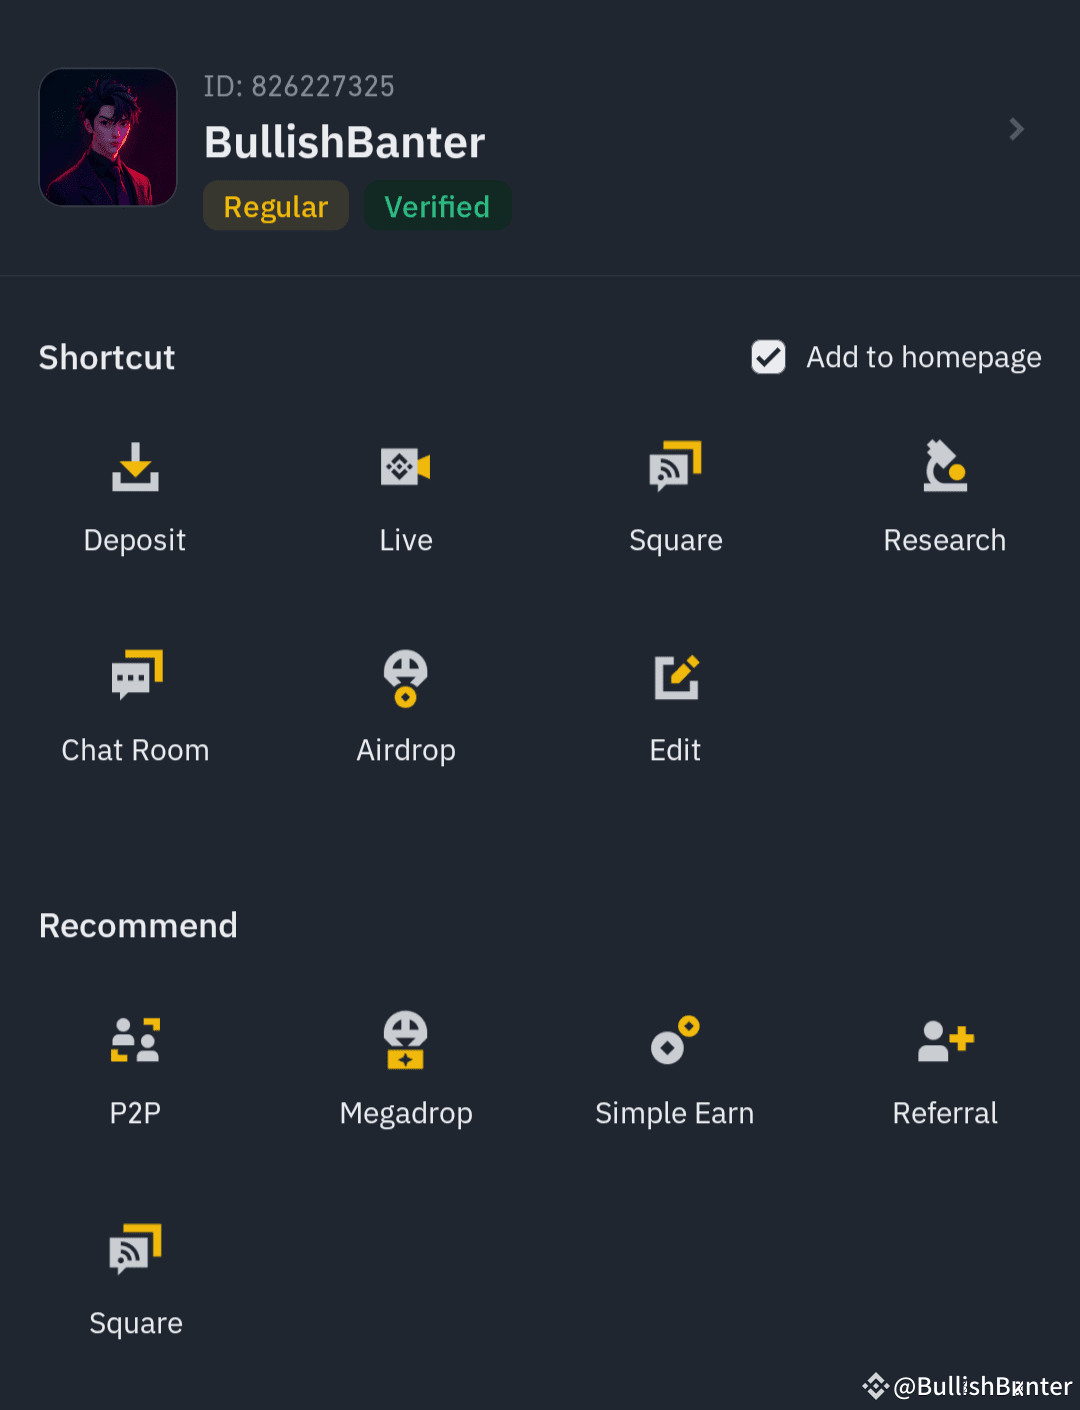Image resolution: width=1080 pixels, height=1410 pixels.
Task: Tap the Airdrop parachute icon
Action: 405,678
